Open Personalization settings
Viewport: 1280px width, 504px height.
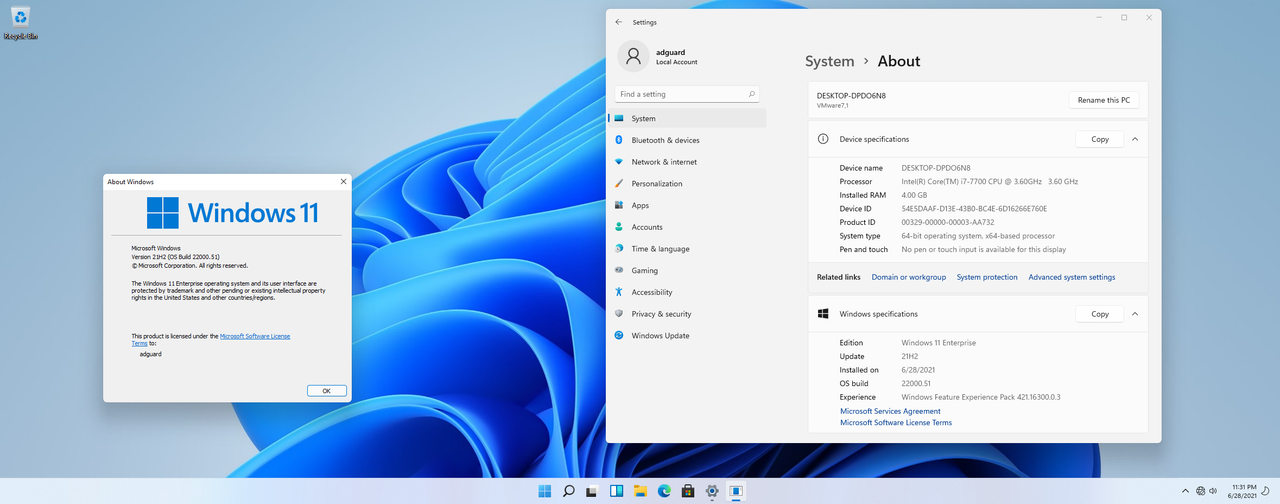(x=687, y=183)
